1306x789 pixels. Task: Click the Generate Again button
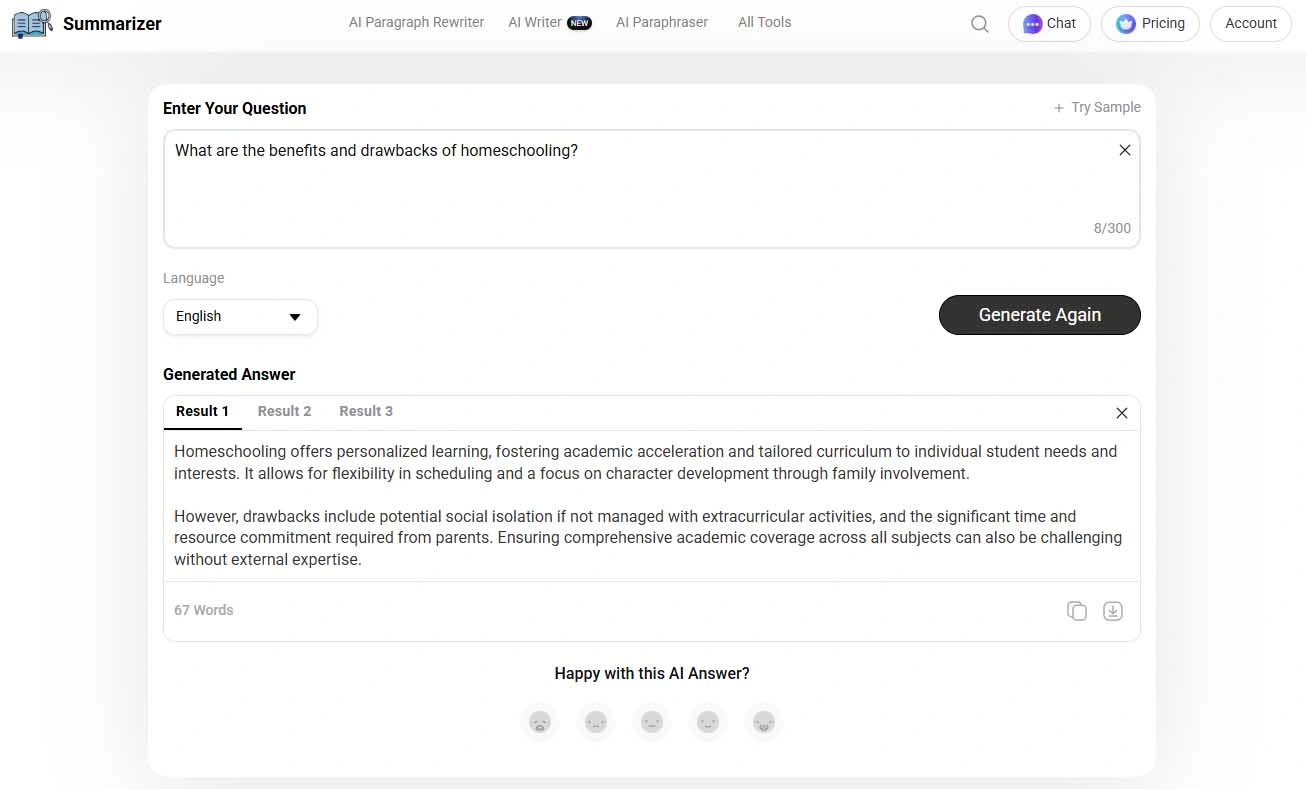click(1039, 315)
